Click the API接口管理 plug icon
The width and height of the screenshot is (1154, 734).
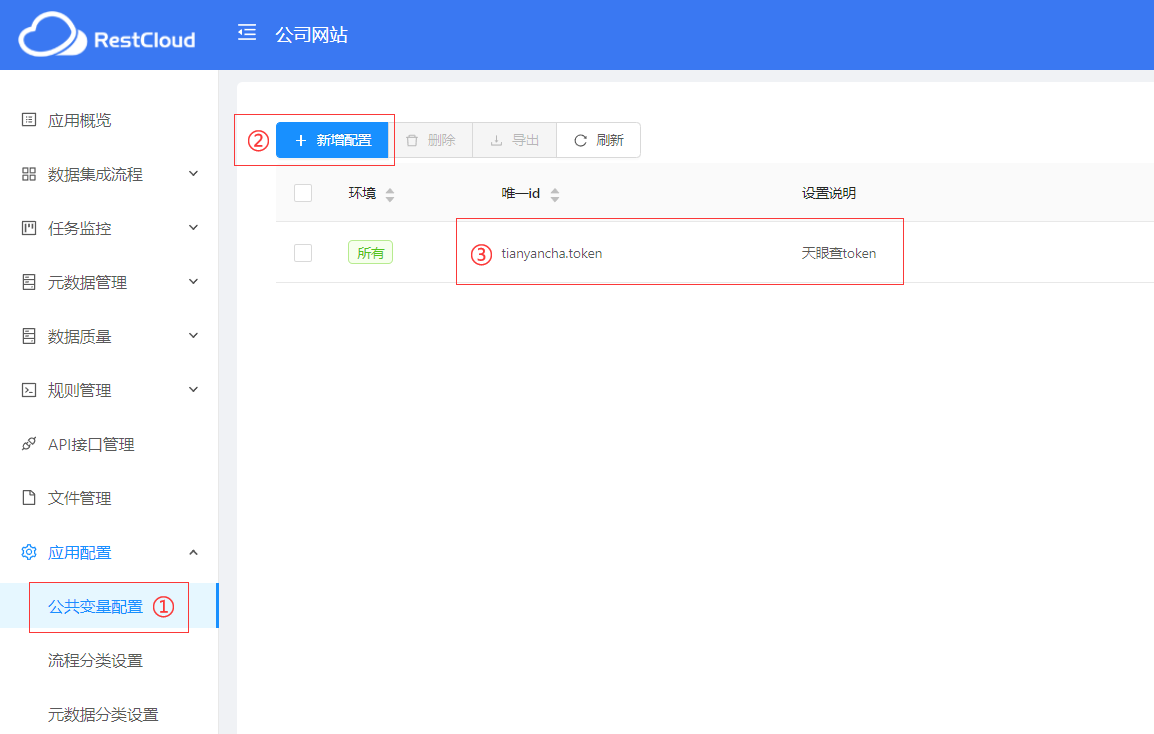click(29, 444)
